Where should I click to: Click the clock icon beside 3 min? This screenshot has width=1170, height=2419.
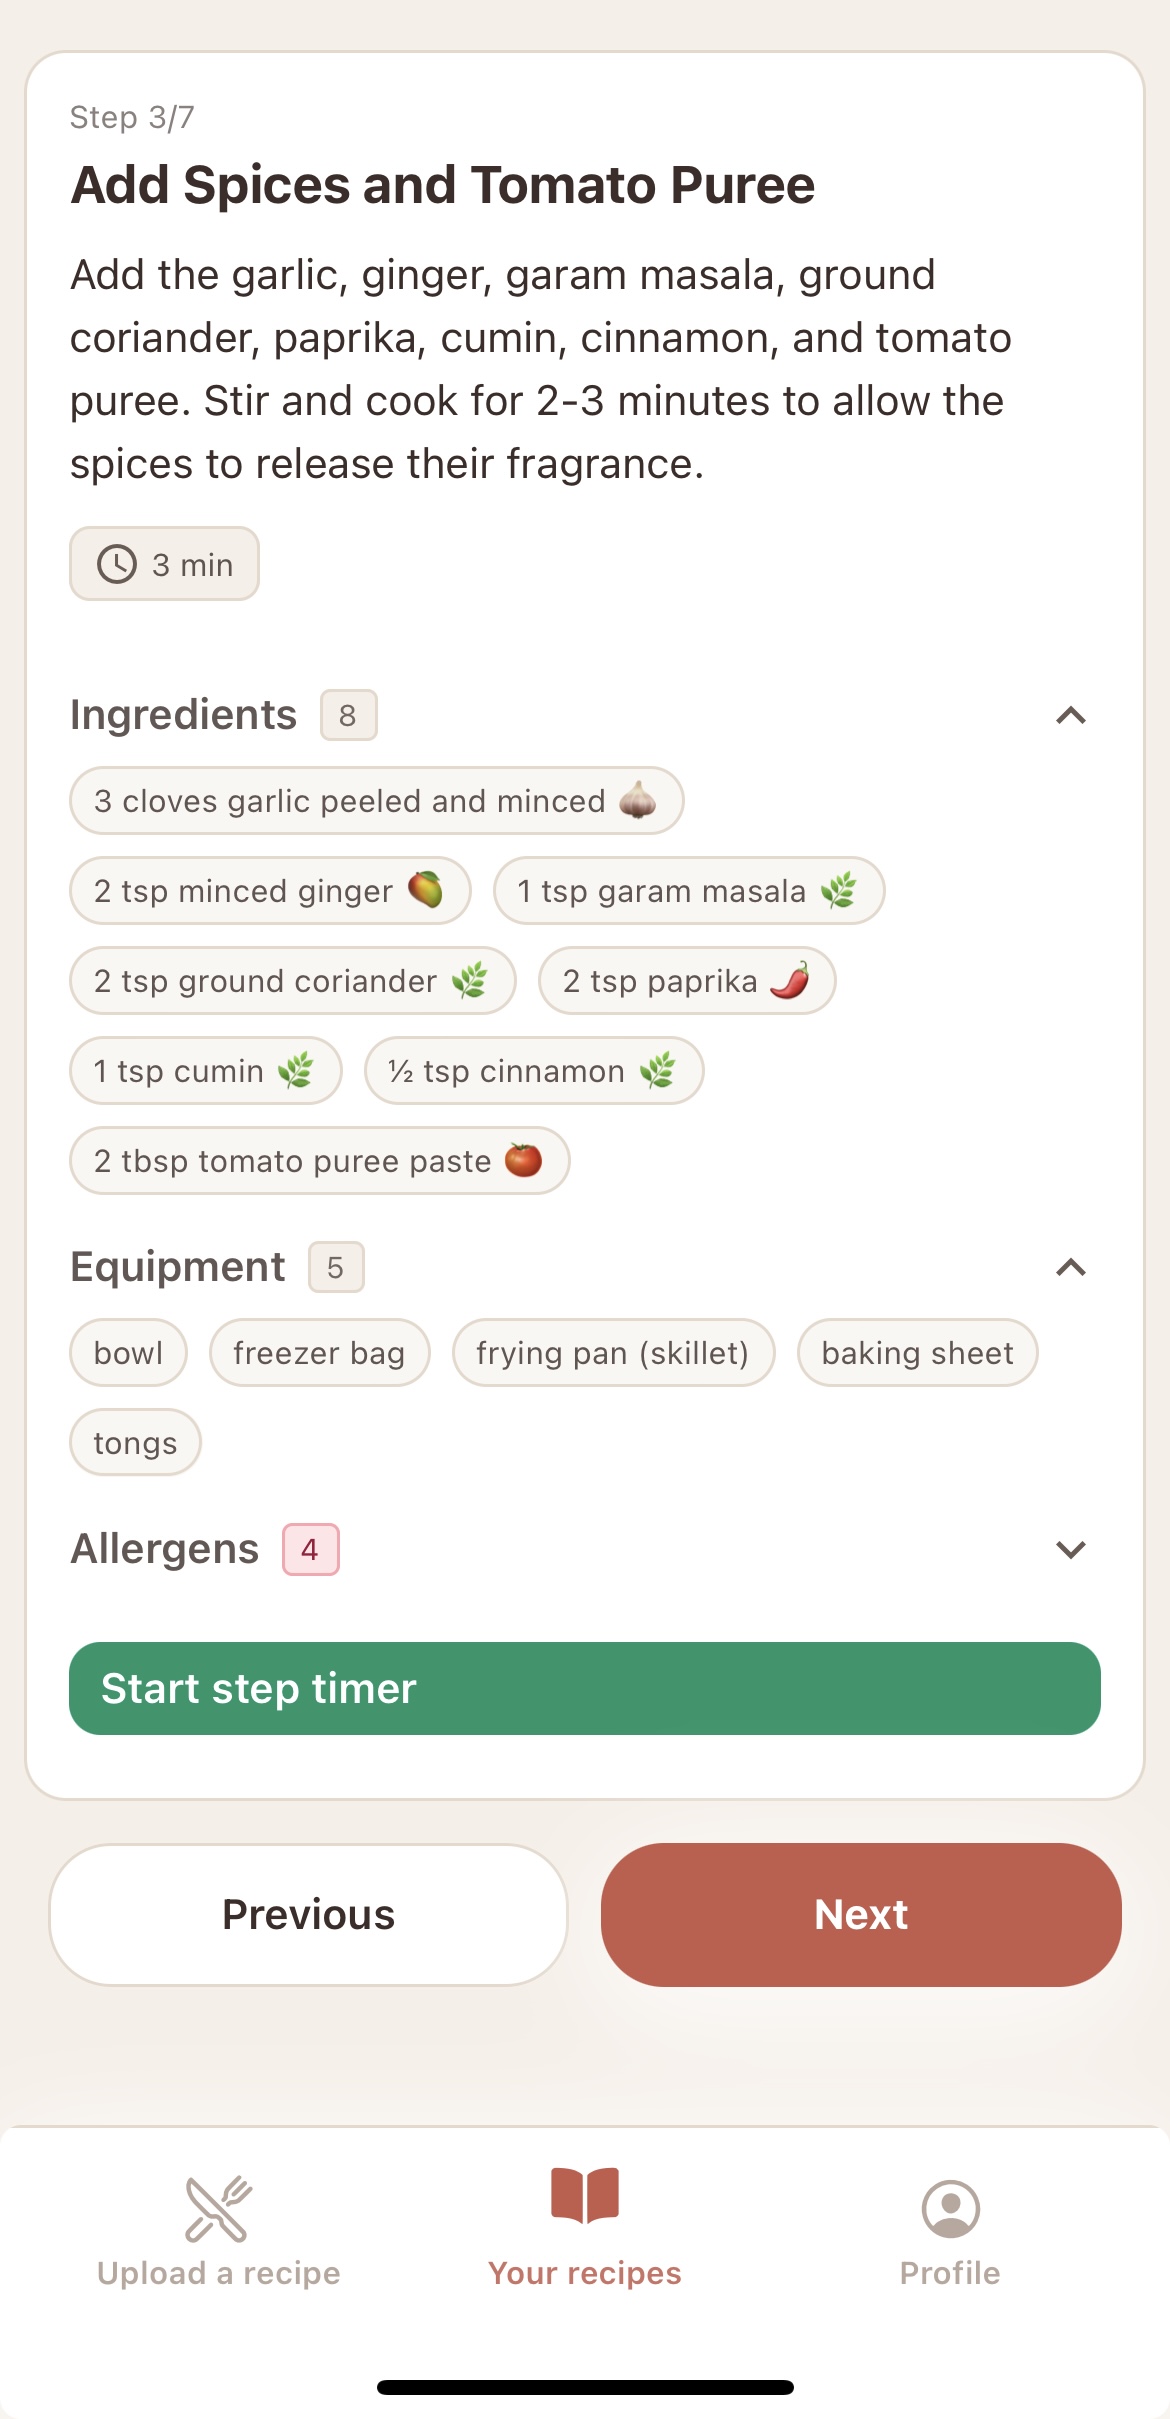tap(115, 563)
